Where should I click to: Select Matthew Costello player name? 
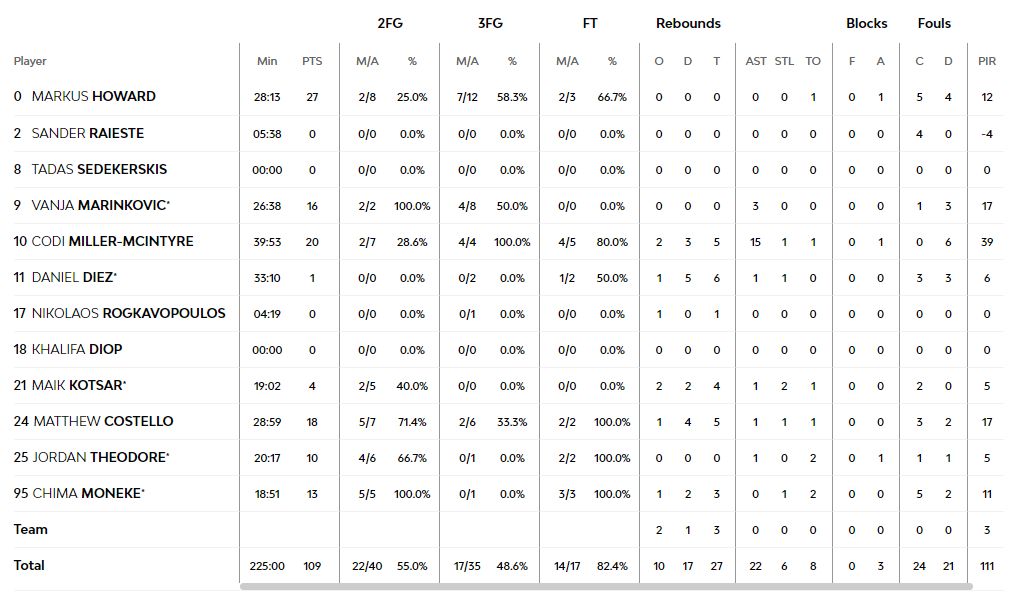point(103,421)
